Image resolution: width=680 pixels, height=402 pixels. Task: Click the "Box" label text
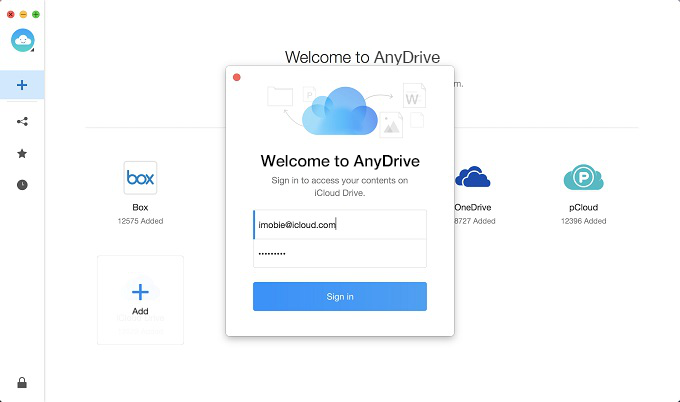(x=140, y=207)
